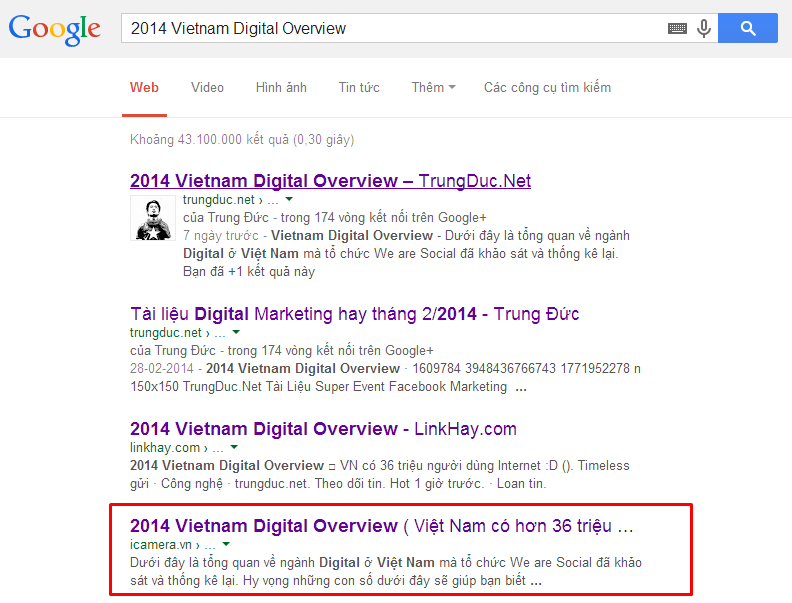Click 'của Trung Đức' author under the first result

point(226,218)
